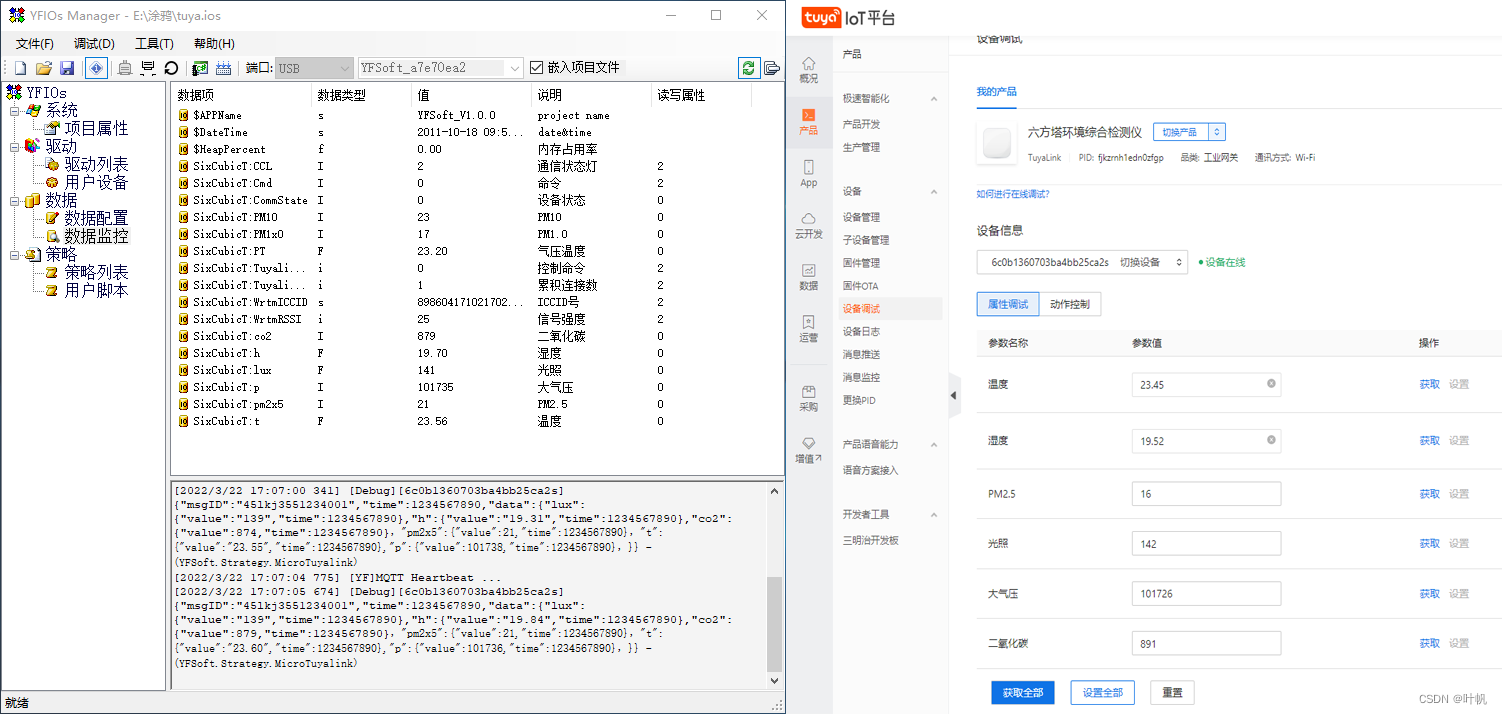Collapse the 系统 tree node

[15, 111]
